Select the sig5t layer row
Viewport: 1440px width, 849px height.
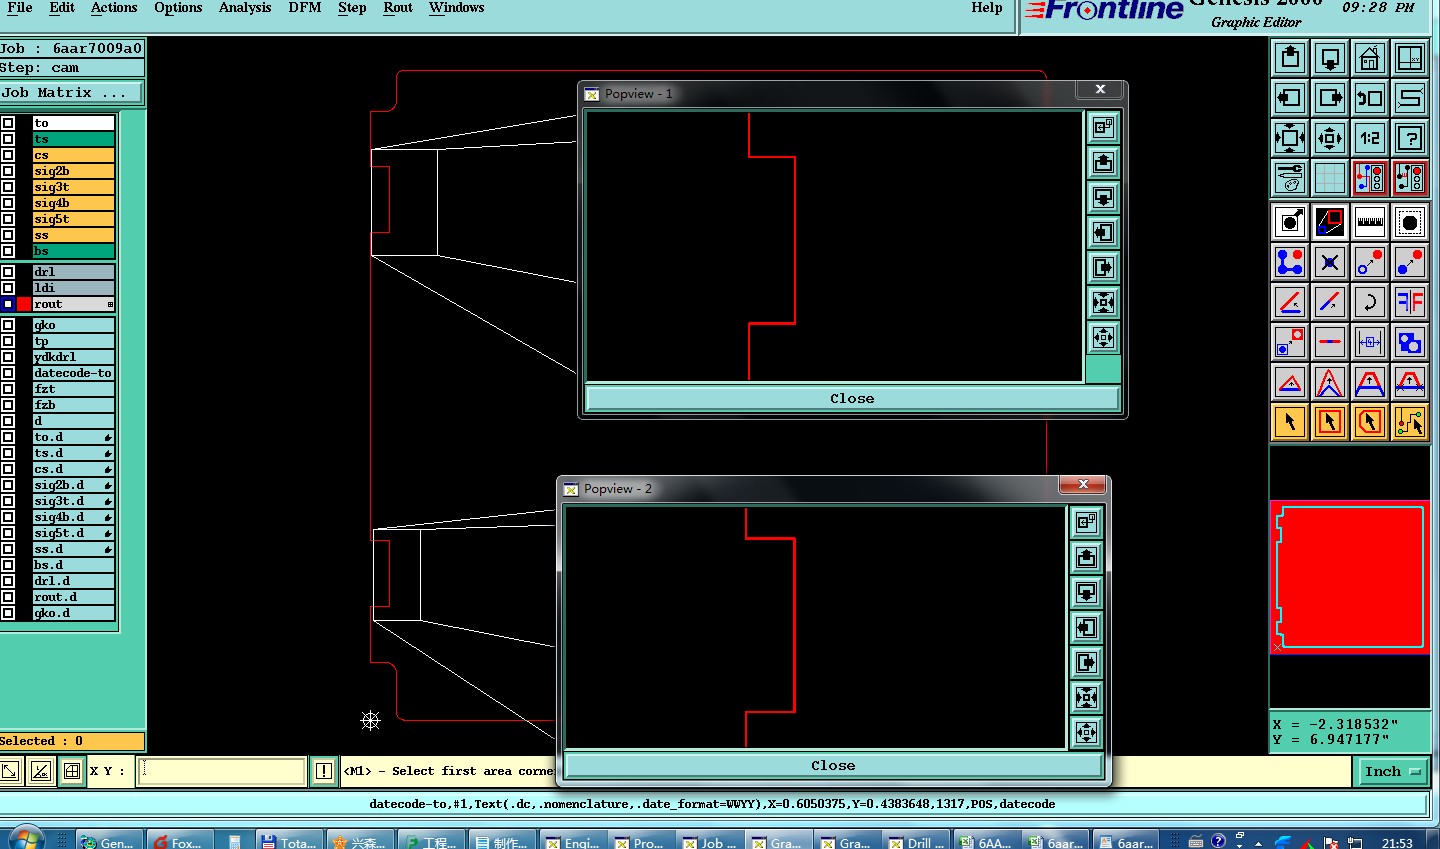(74, 219)
